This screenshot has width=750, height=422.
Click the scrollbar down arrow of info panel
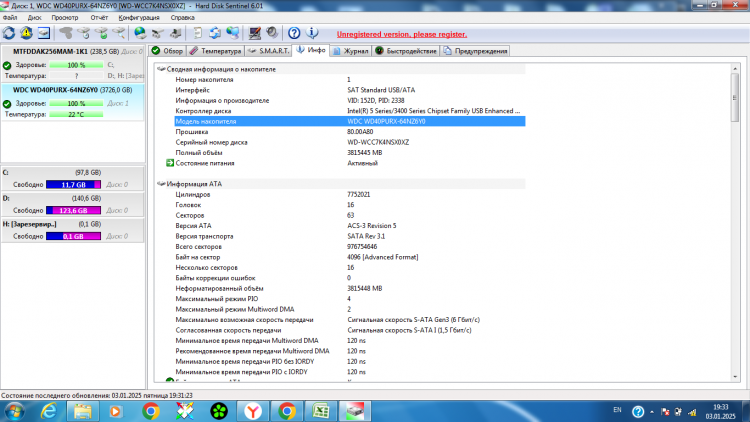735,377
